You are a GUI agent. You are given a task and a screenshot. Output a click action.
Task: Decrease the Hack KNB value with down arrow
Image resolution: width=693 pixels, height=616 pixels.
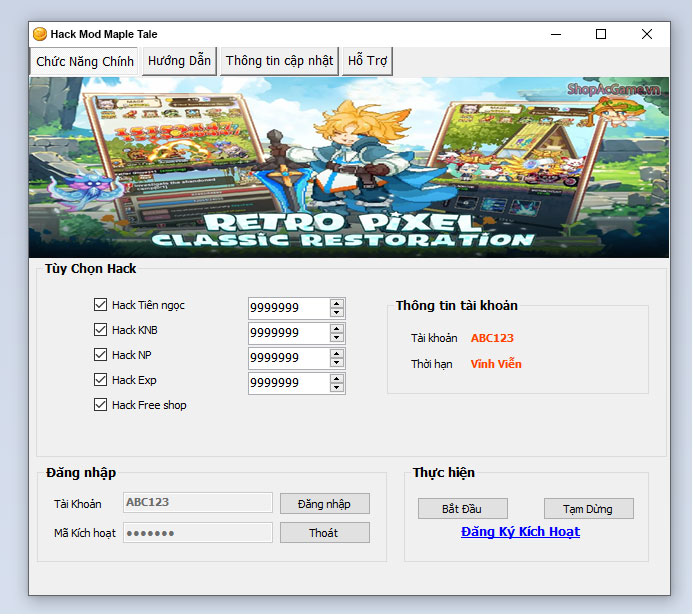click(x=337, y=338)
